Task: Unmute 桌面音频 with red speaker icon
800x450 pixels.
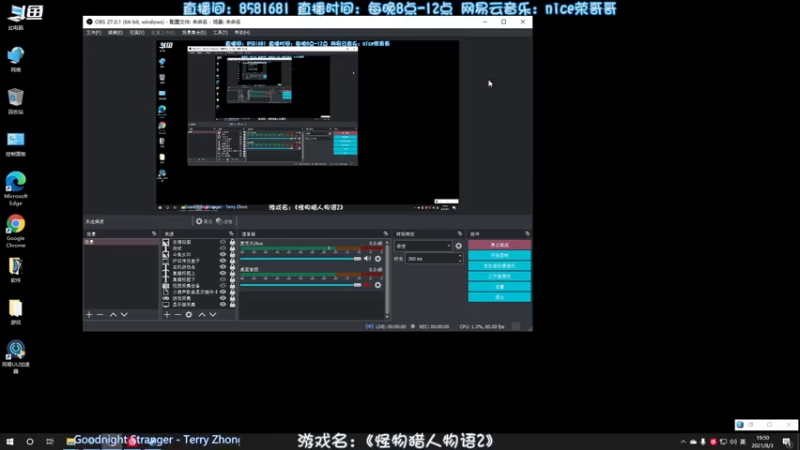Action: (367, 285)
